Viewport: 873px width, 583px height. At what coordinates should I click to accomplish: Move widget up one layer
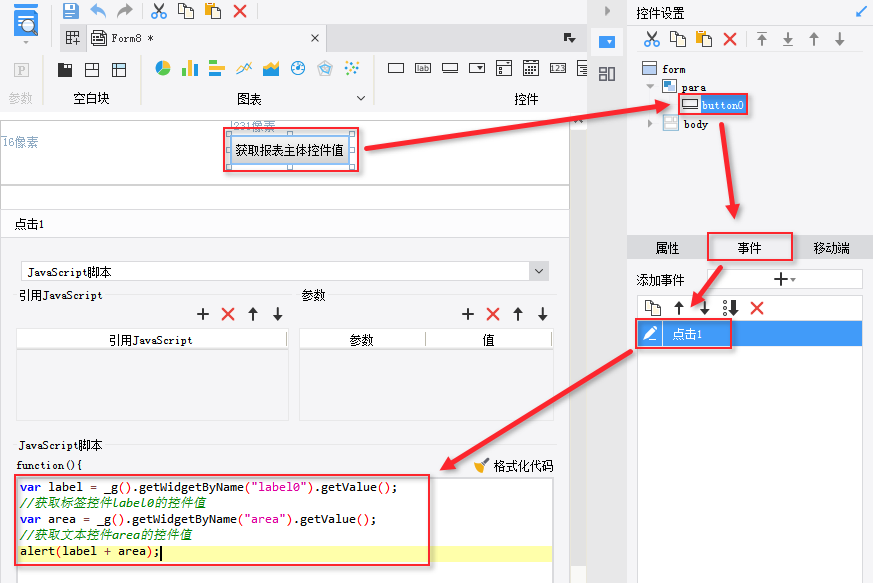click(x=814, y=39)
